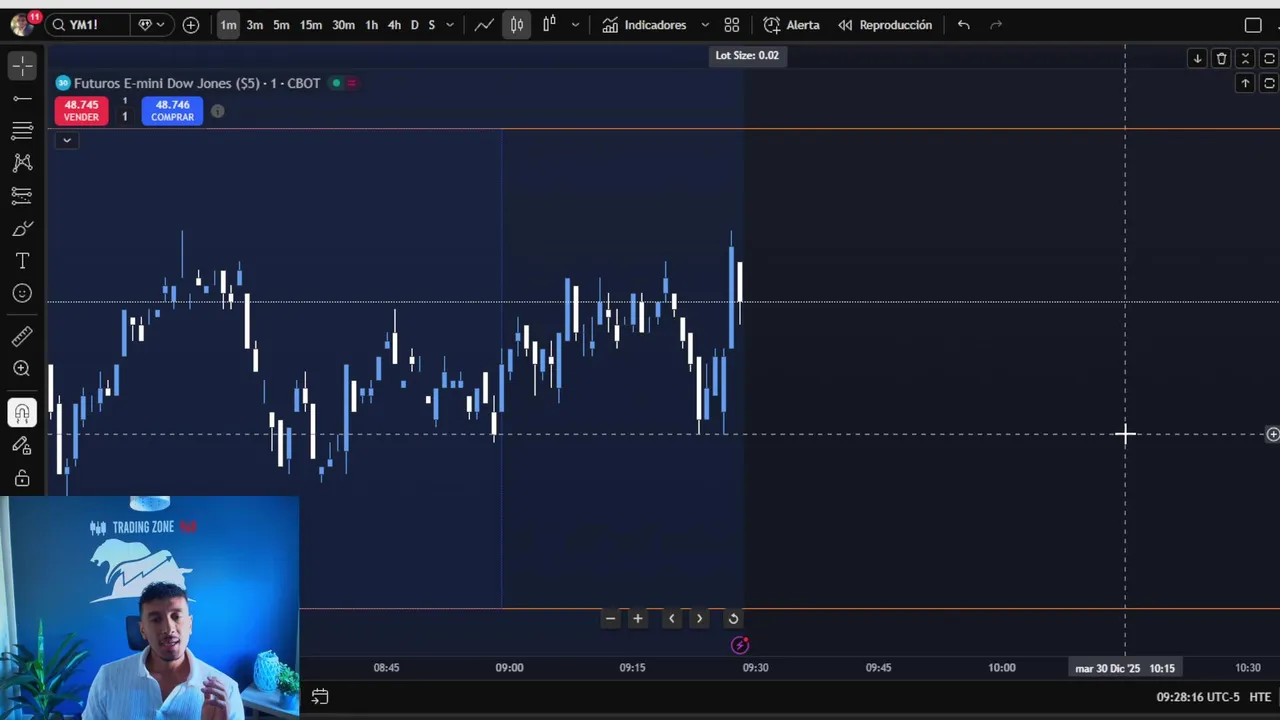Switch to the 3m timeframe

coord(255,25)
